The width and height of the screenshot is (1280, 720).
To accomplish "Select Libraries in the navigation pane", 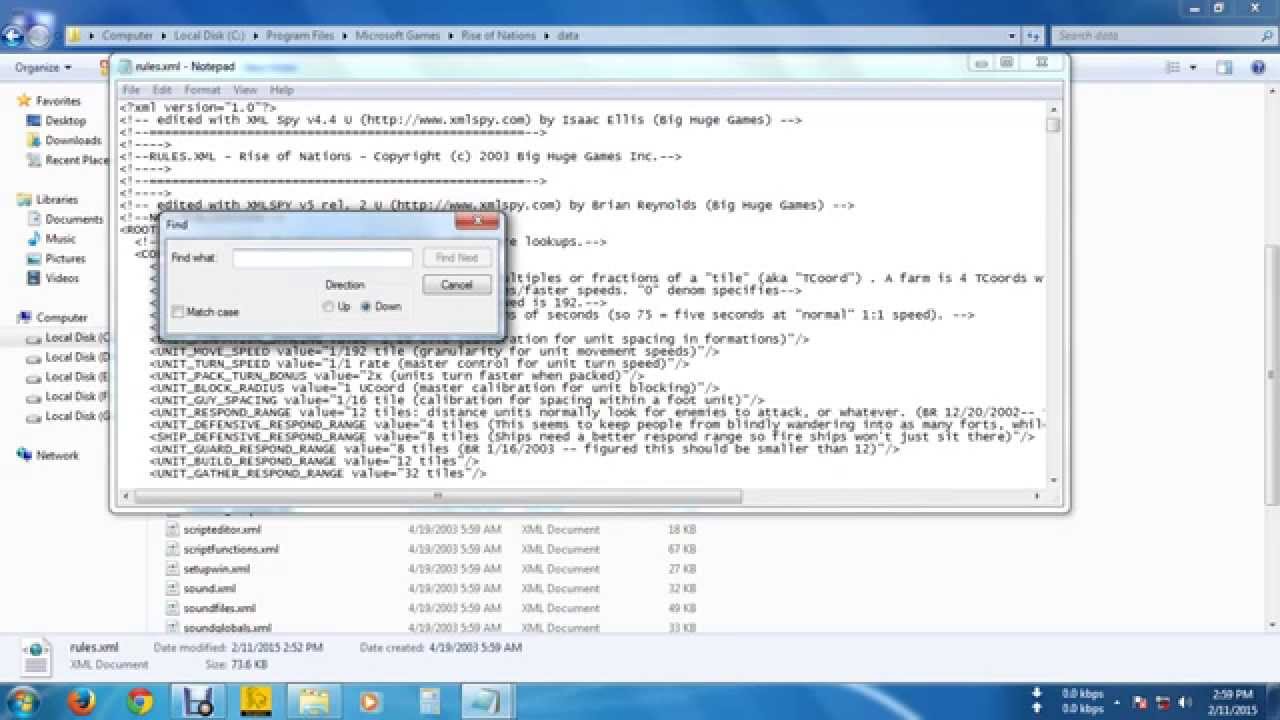I will pos(57,200).
